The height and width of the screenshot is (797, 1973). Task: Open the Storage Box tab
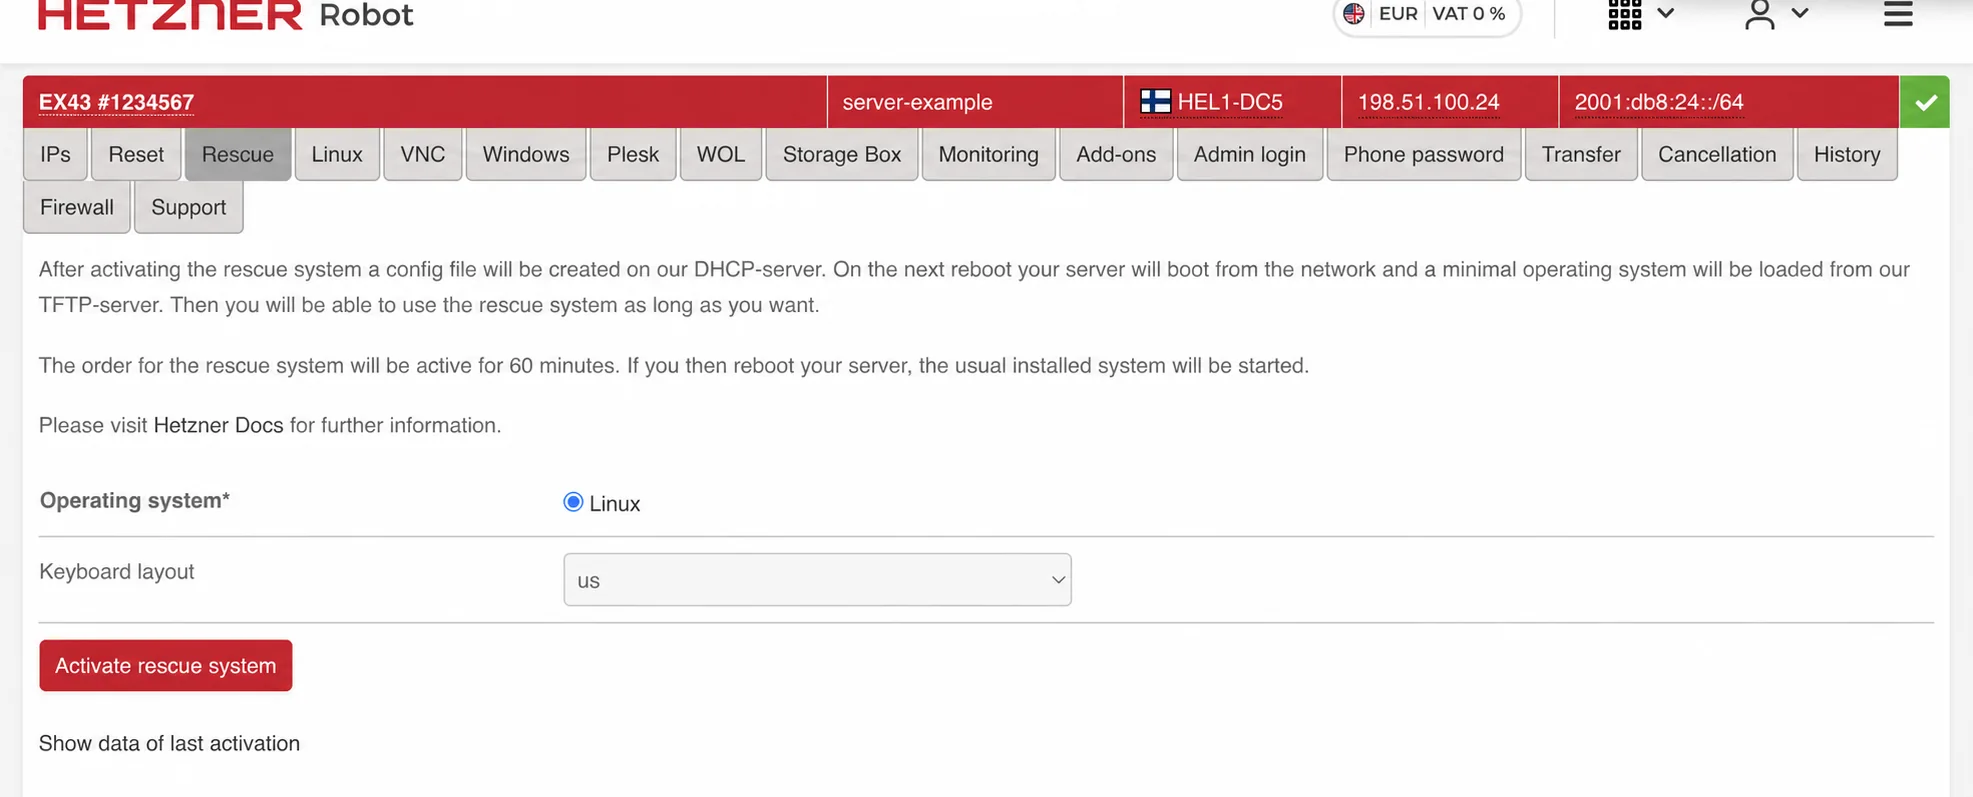click(842, 154)
